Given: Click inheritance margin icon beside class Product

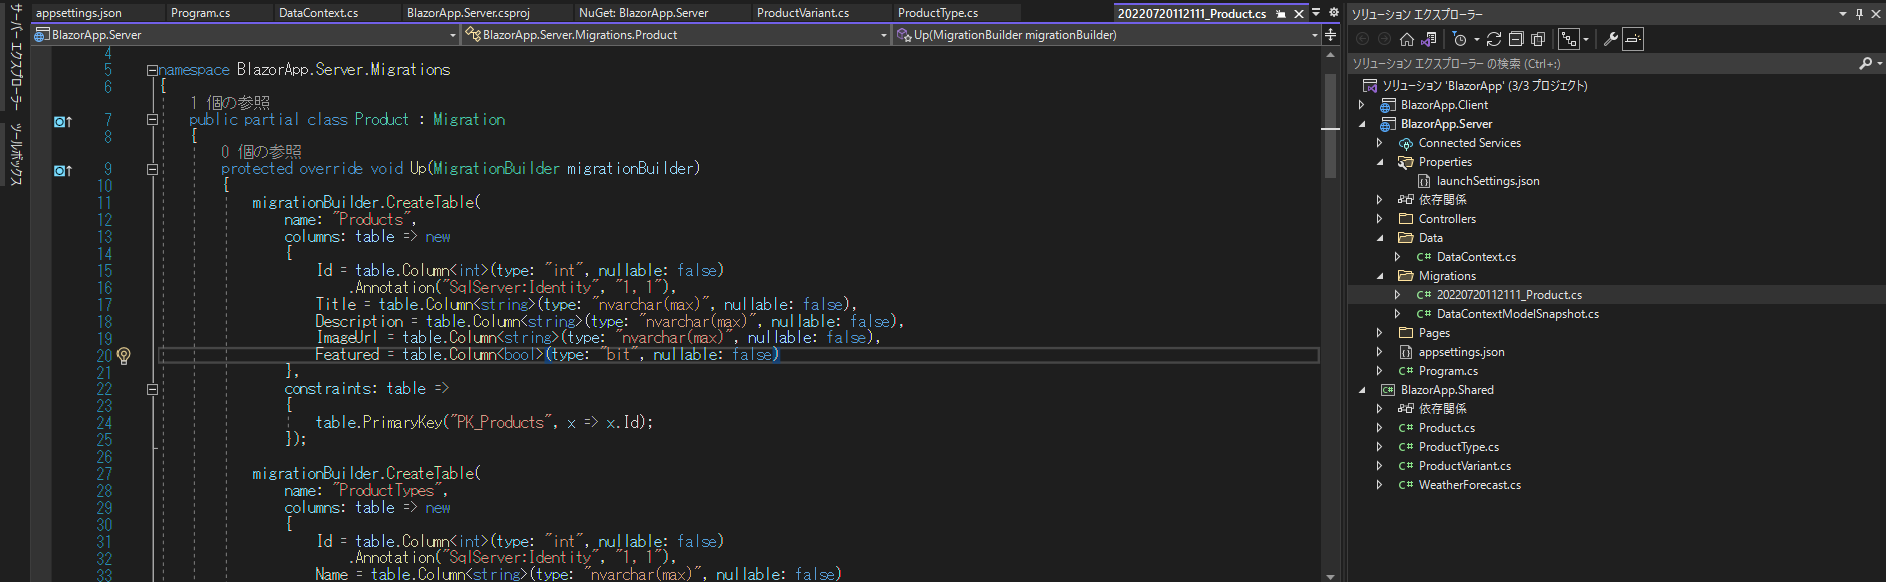Looking at the screenshot, I should [63, 121].
